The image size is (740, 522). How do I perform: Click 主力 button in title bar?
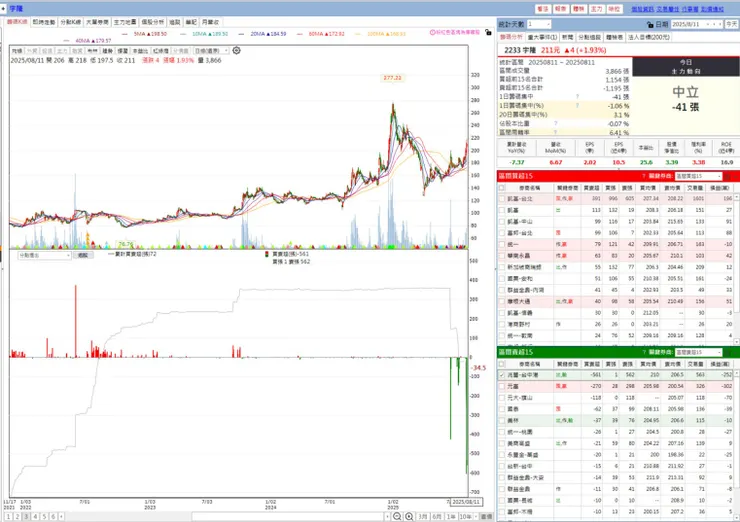tap(597, 9)
